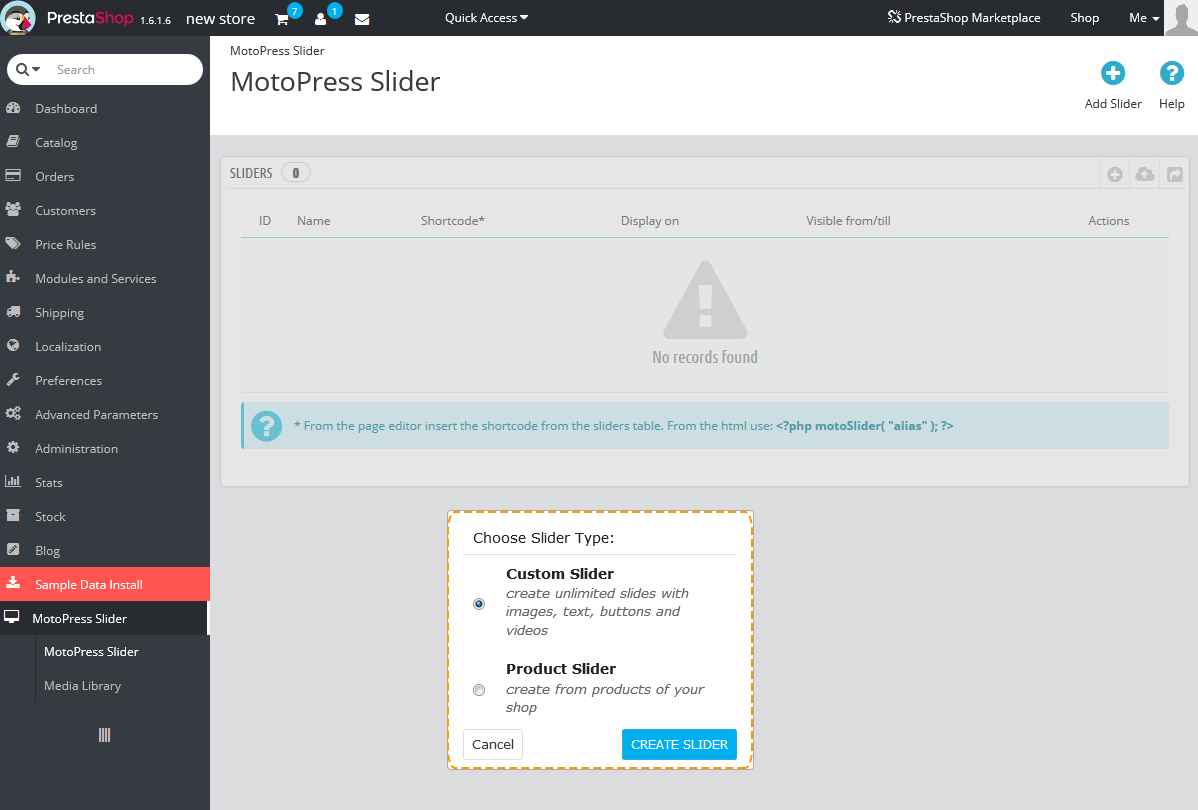Image resolution: width=1198 pixels, height=810 pixels.
Task: Open the Shop link in top bar
Action: [1084, 18]
